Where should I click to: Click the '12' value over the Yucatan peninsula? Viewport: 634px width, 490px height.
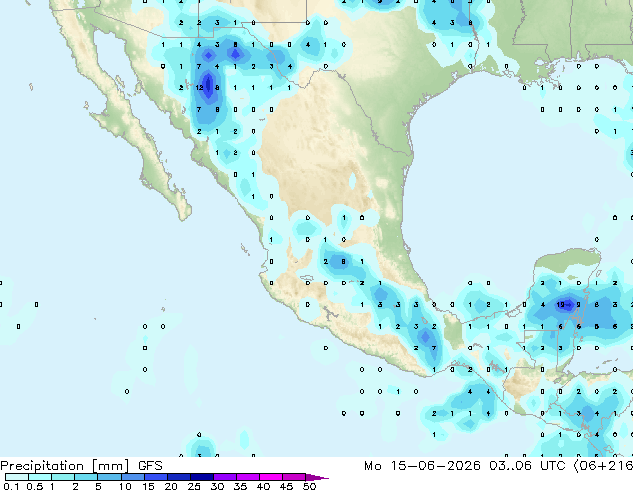[x=560, y=304]
